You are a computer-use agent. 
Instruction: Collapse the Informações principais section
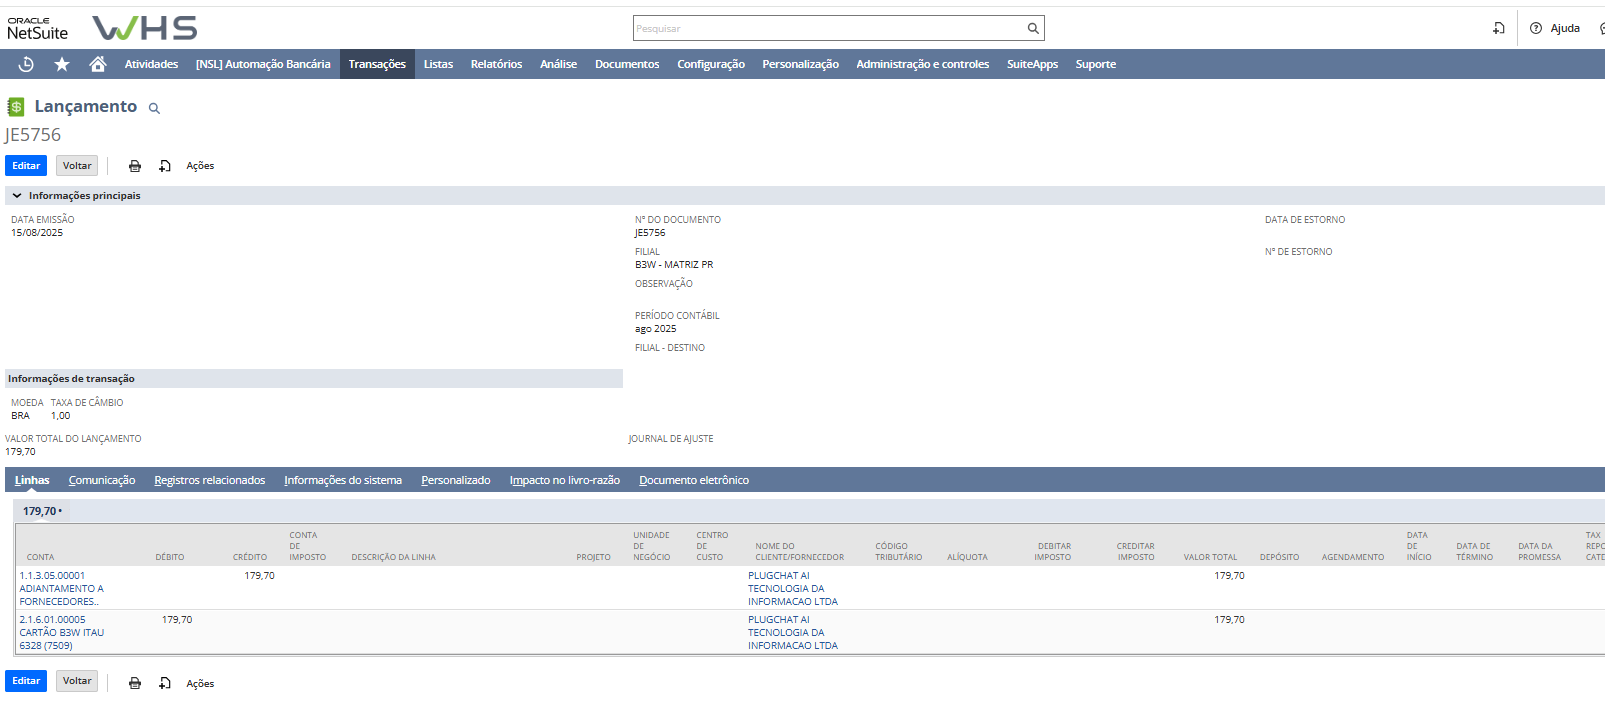(17, 196)
